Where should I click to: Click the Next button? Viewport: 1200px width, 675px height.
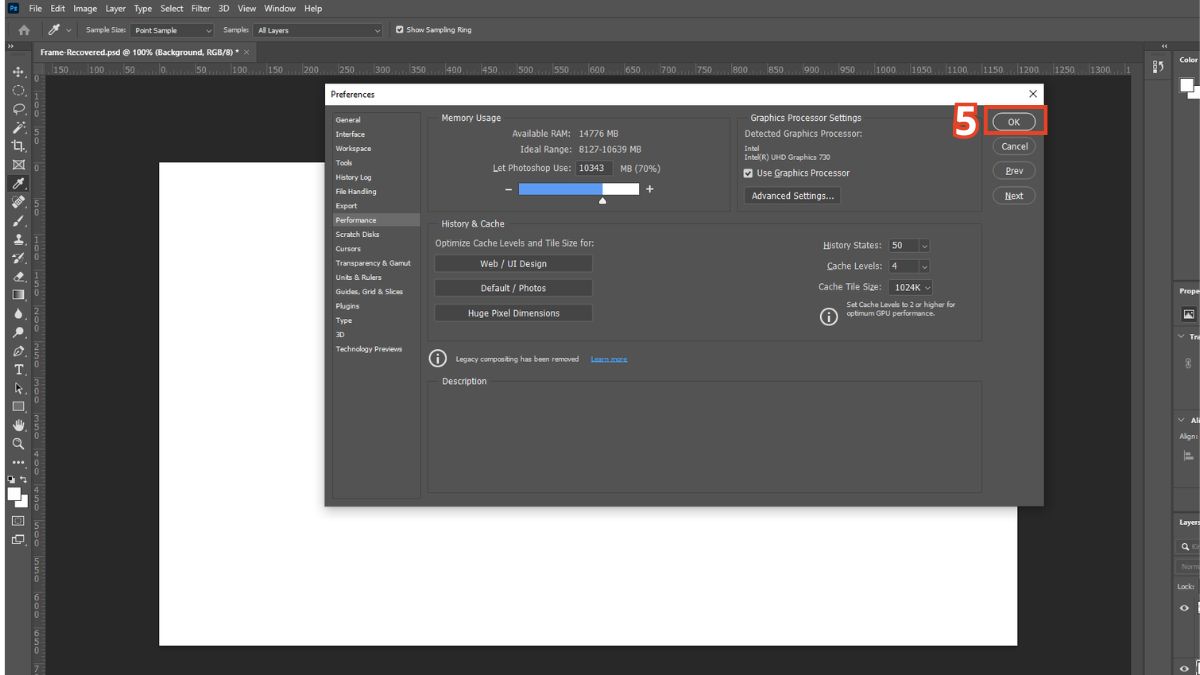(1014, 196)
